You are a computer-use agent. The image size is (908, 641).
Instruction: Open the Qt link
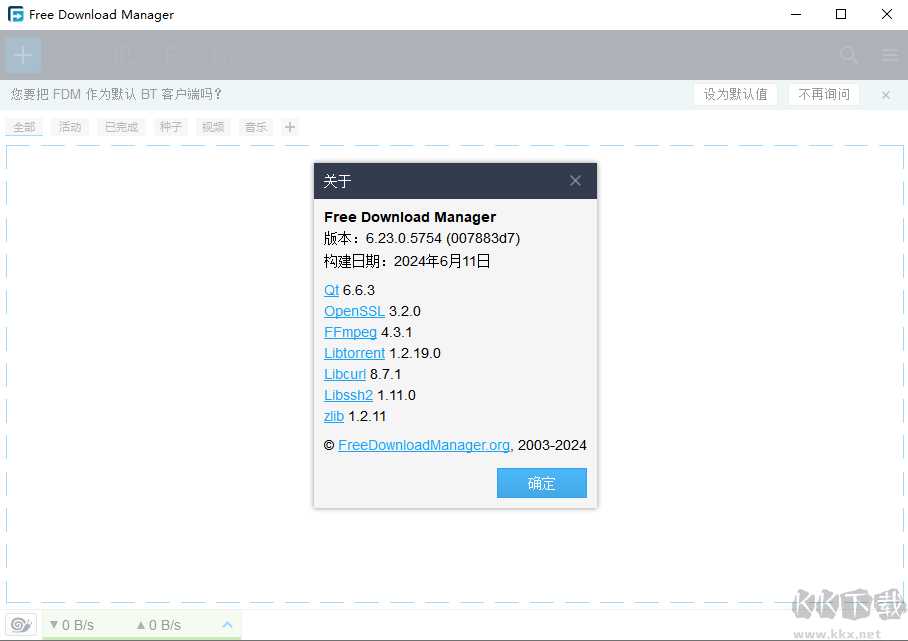point(331,290)
